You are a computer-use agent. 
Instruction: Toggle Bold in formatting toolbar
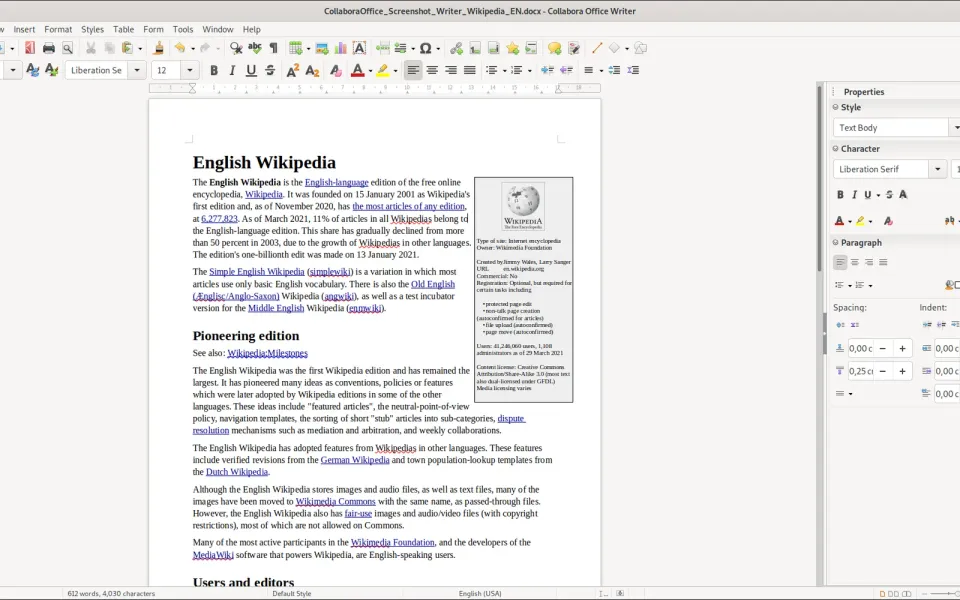pos(214,70)
